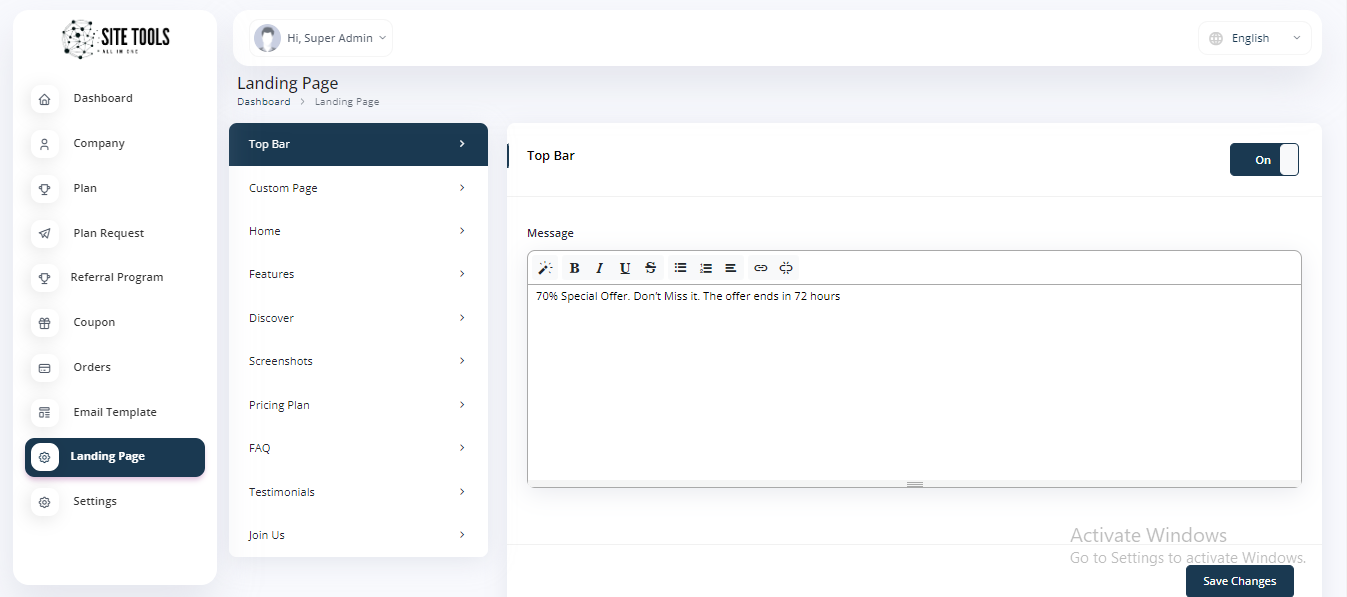Image resolution: width=1347 pixels, height=597 pixels.
Task: Insert an unordered bullet list
Action: (680, 268)
